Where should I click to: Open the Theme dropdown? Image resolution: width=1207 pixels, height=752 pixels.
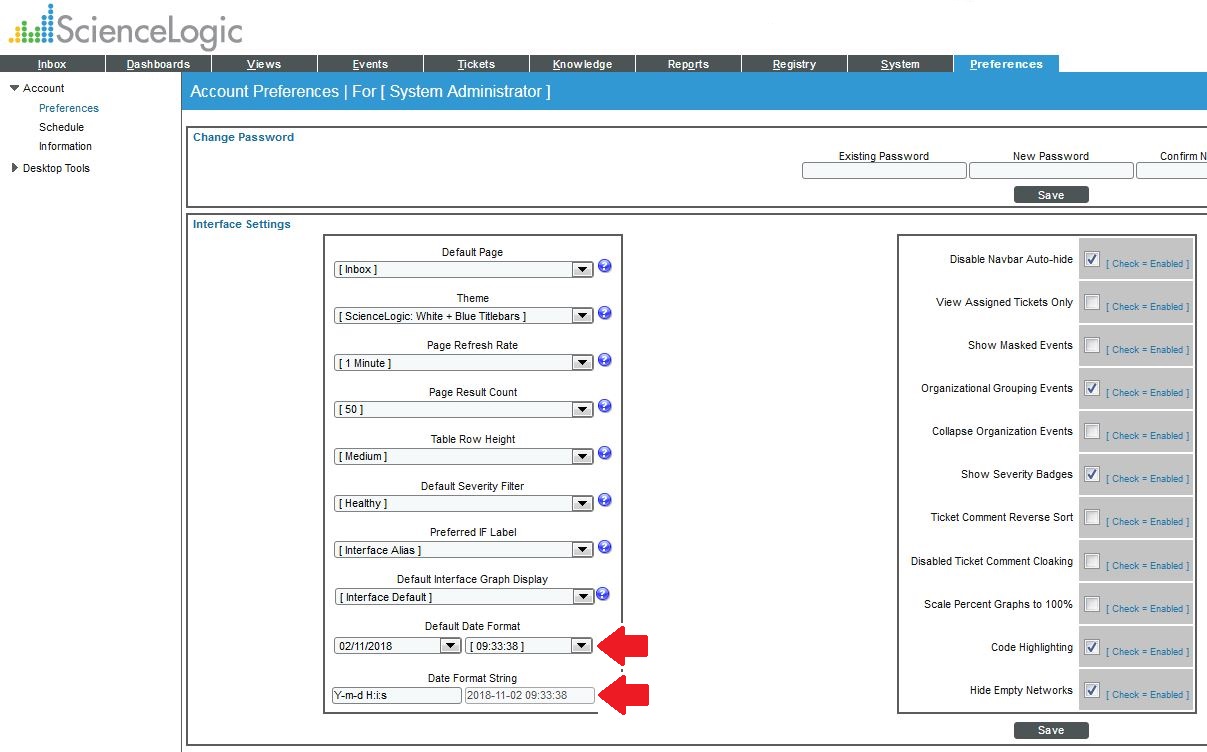(x=464, y=316)
